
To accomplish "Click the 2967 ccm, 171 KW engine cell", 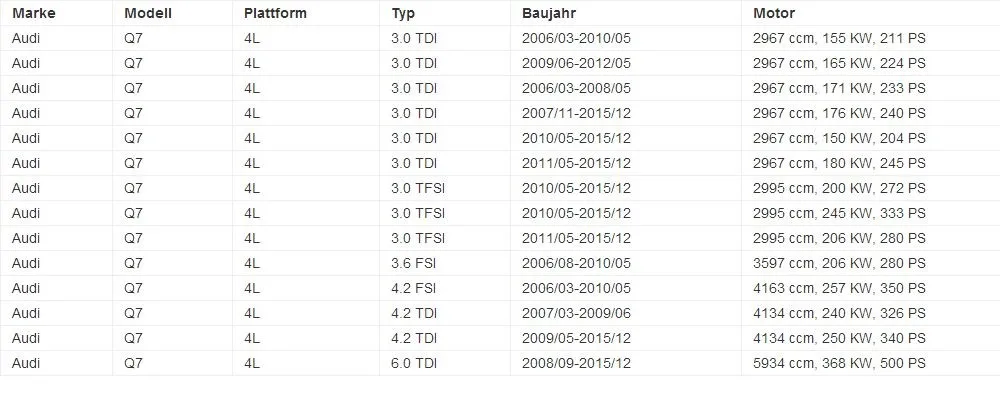I will click(x=839, y=88).
